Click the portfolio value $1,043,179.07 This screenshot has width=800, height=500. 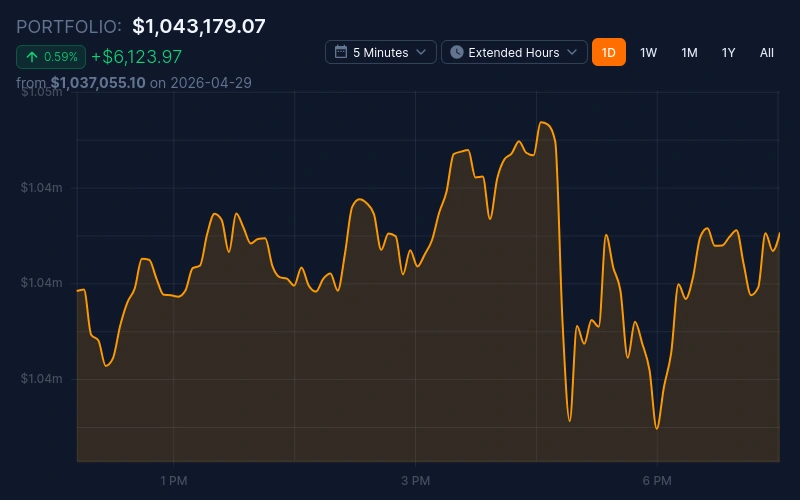coord(199,26)
